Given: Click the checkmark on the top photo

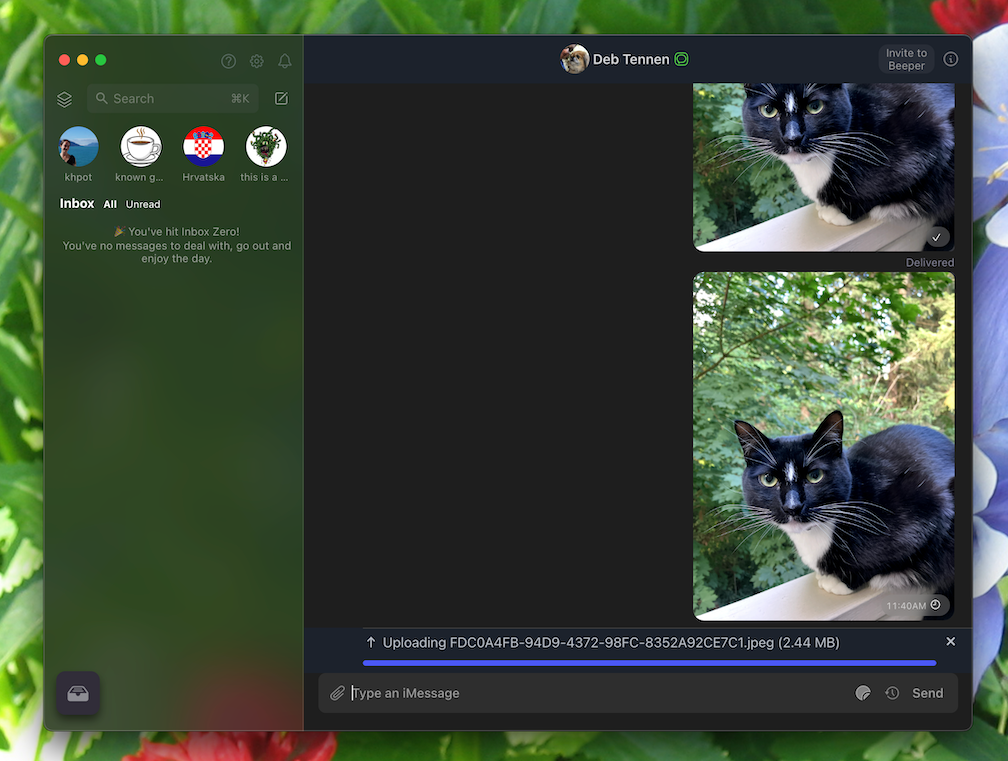Looking at the screenshot, I should (937, 237).
